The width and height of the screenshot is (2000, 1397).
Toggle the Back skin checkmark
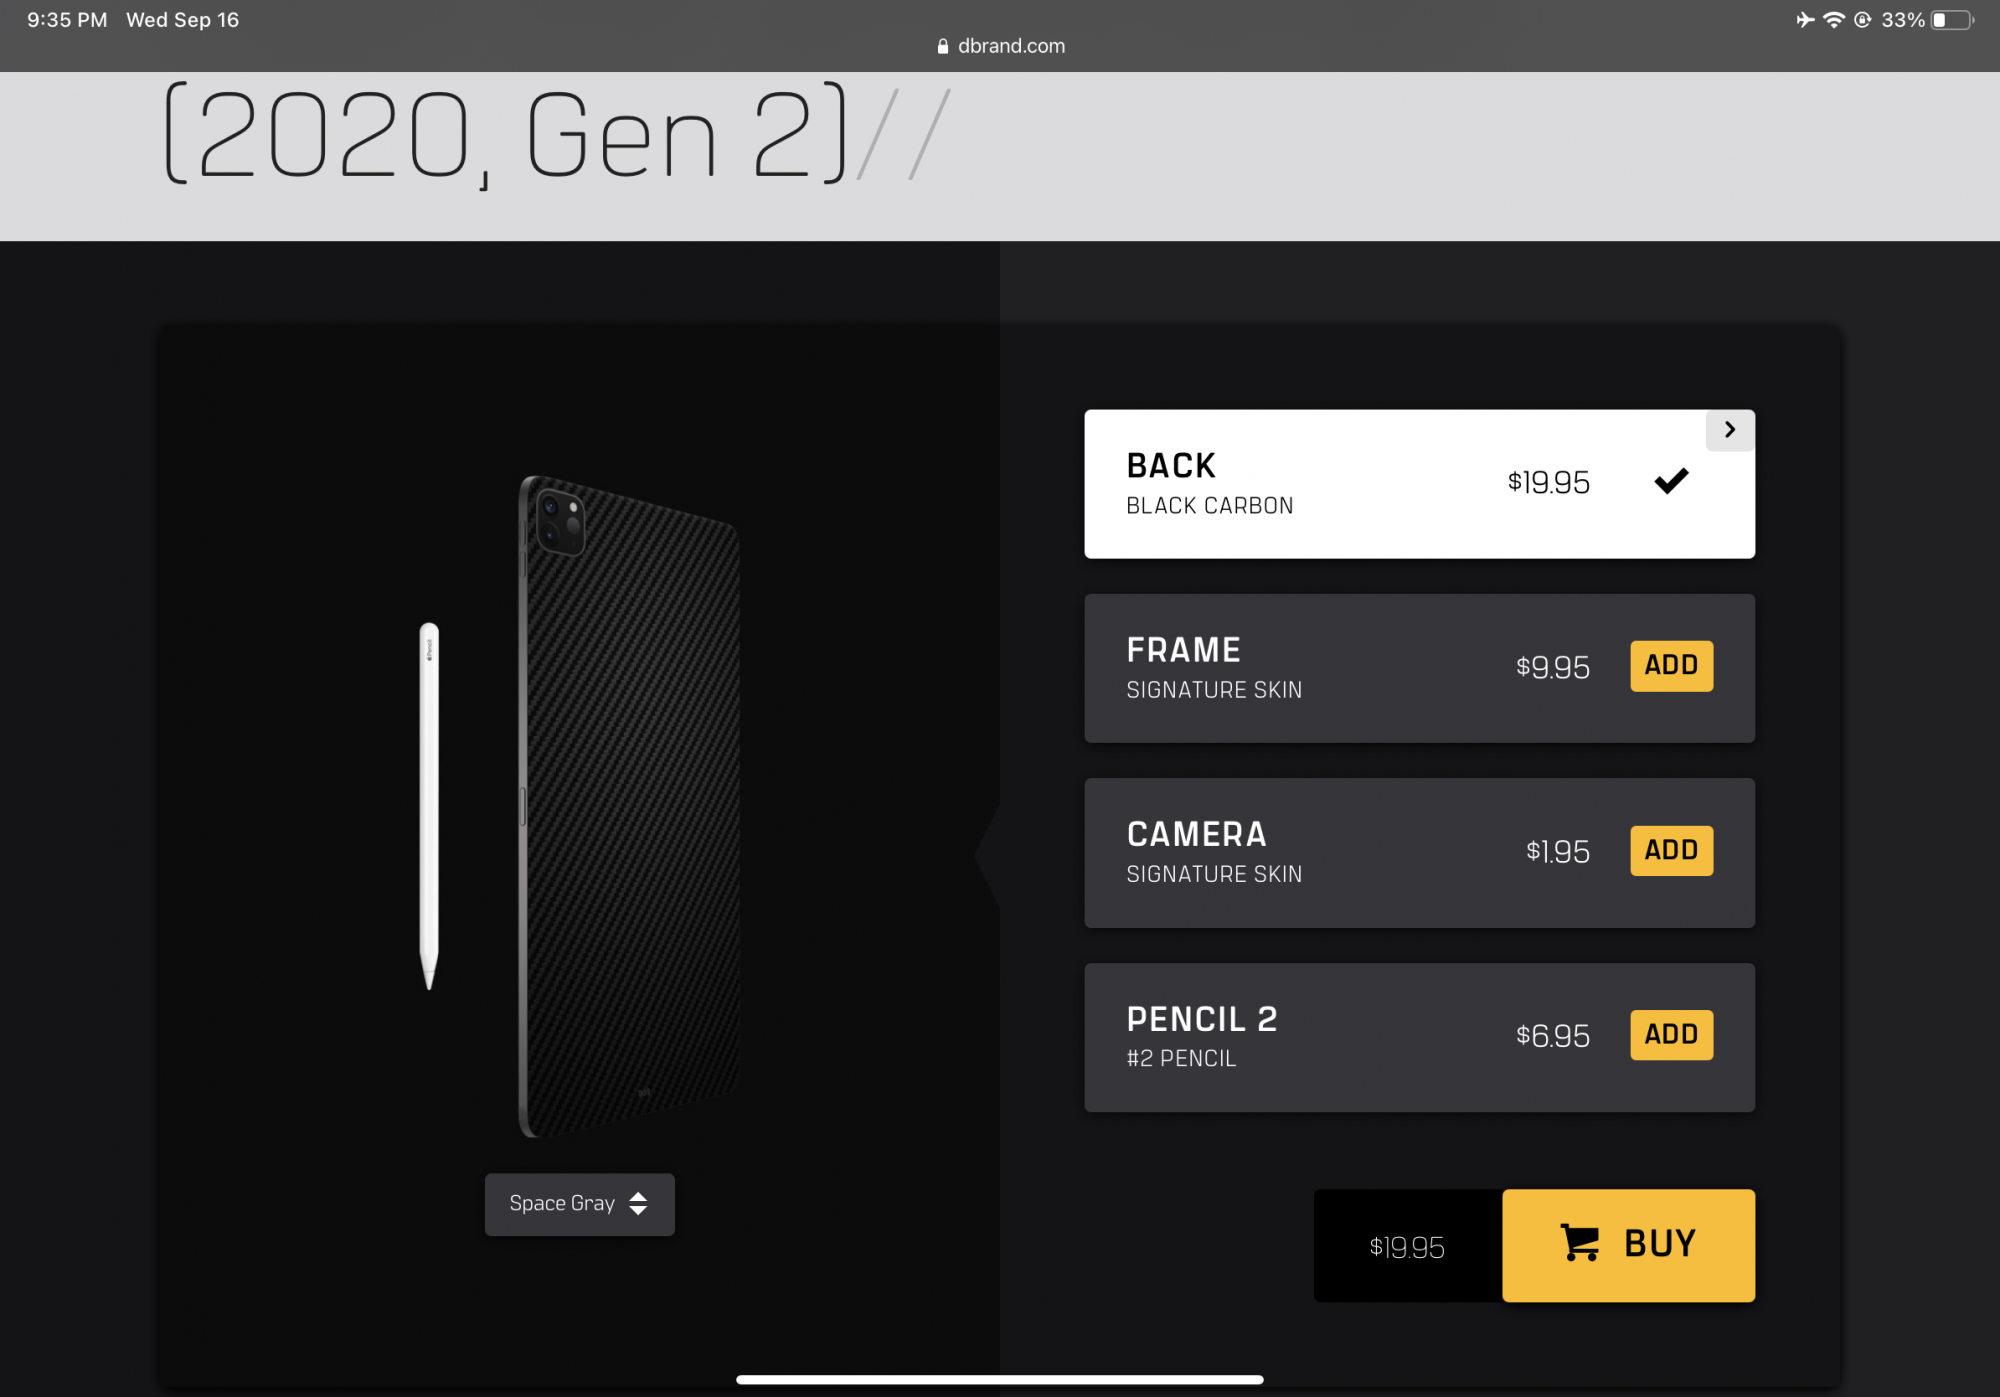(x=1671, y=481)
